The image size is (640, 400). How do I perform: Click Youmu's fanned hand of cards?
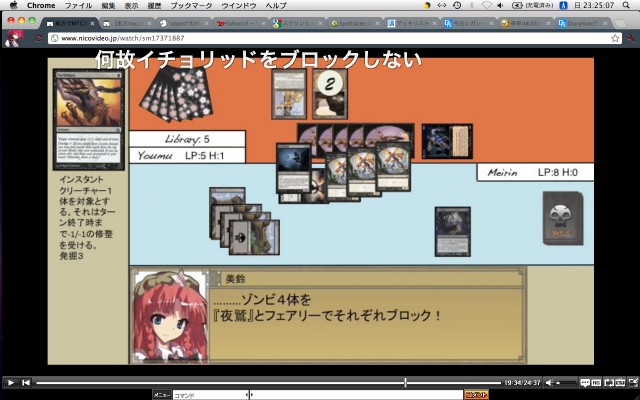tap(176, 93)
